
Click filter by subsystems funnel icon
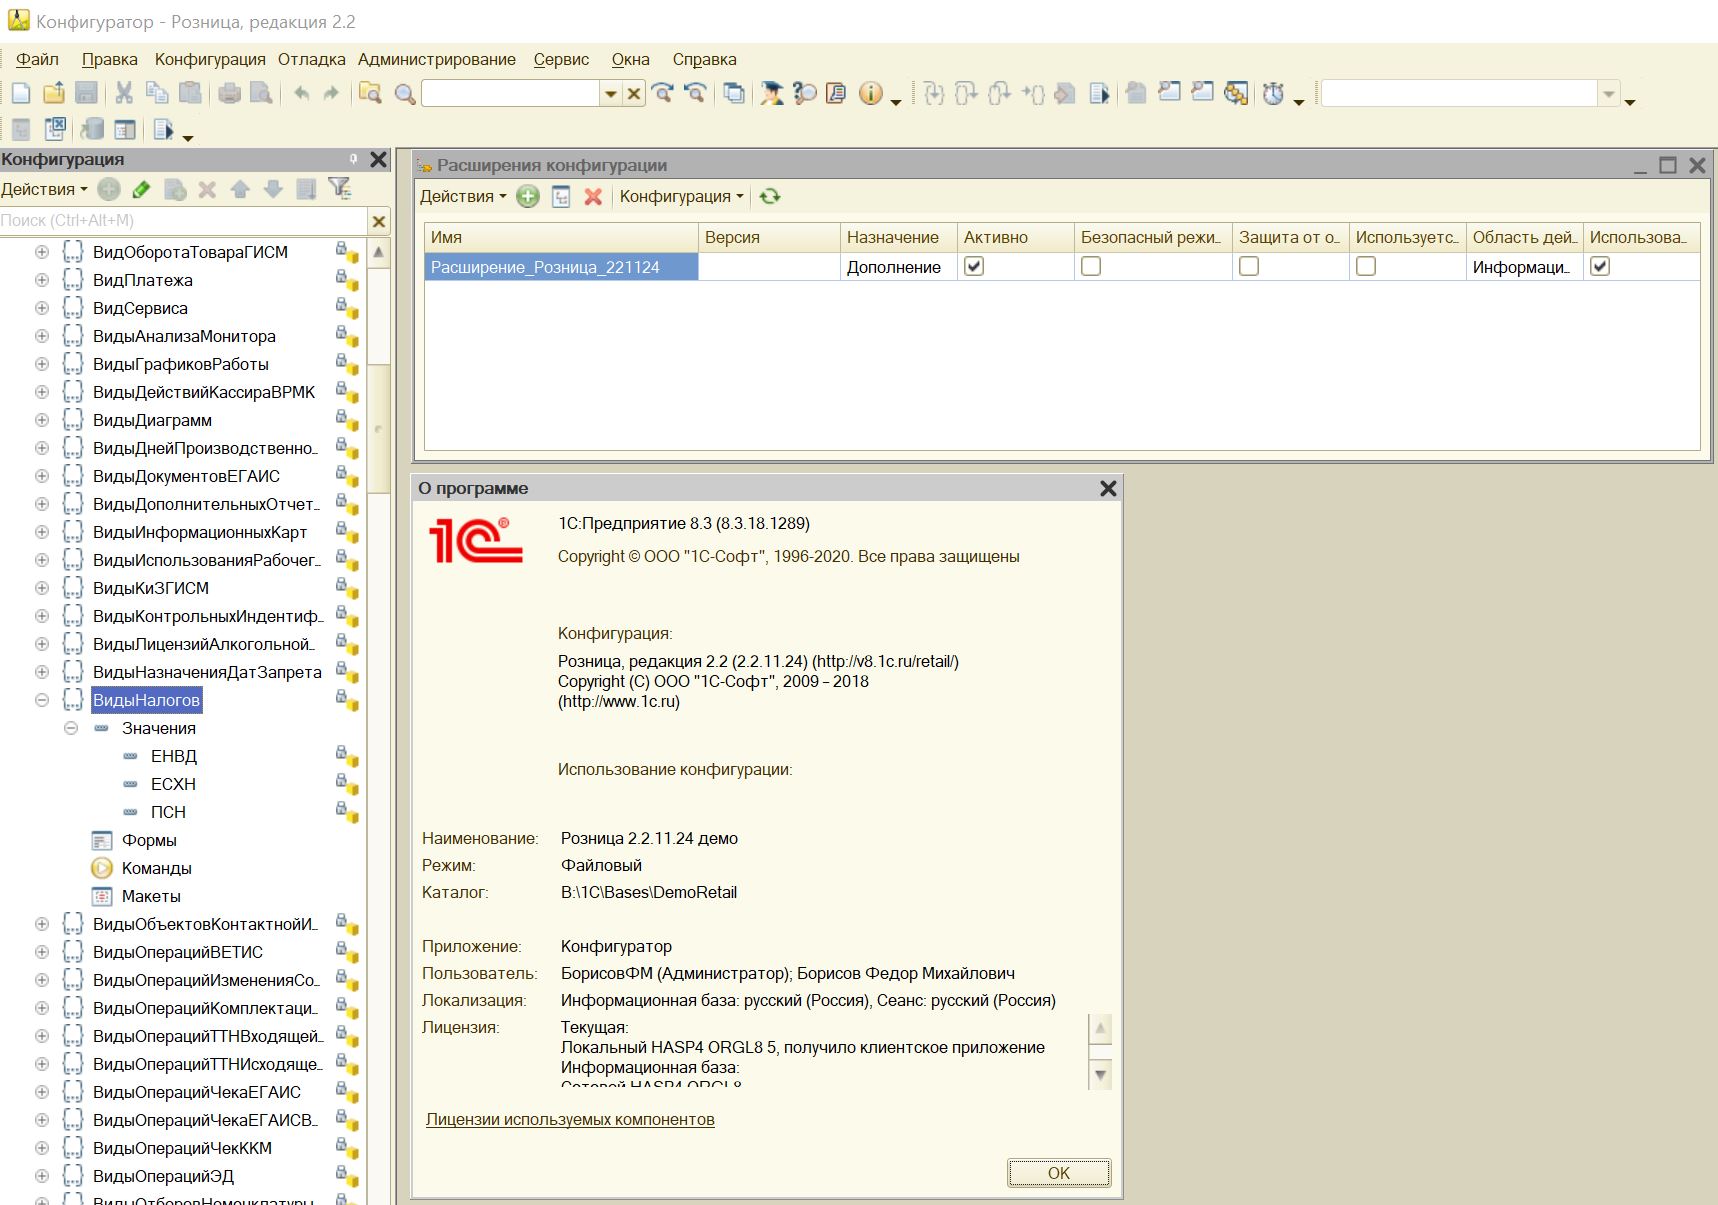(x=340, y=189)
